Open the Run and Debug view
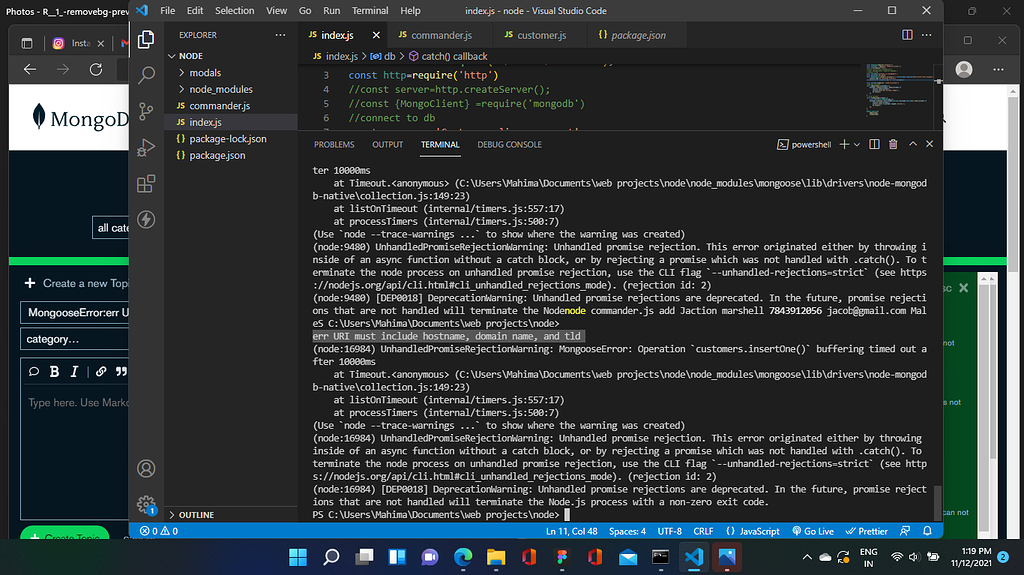This screenshot has height=575, width=1024. point(146,147)
